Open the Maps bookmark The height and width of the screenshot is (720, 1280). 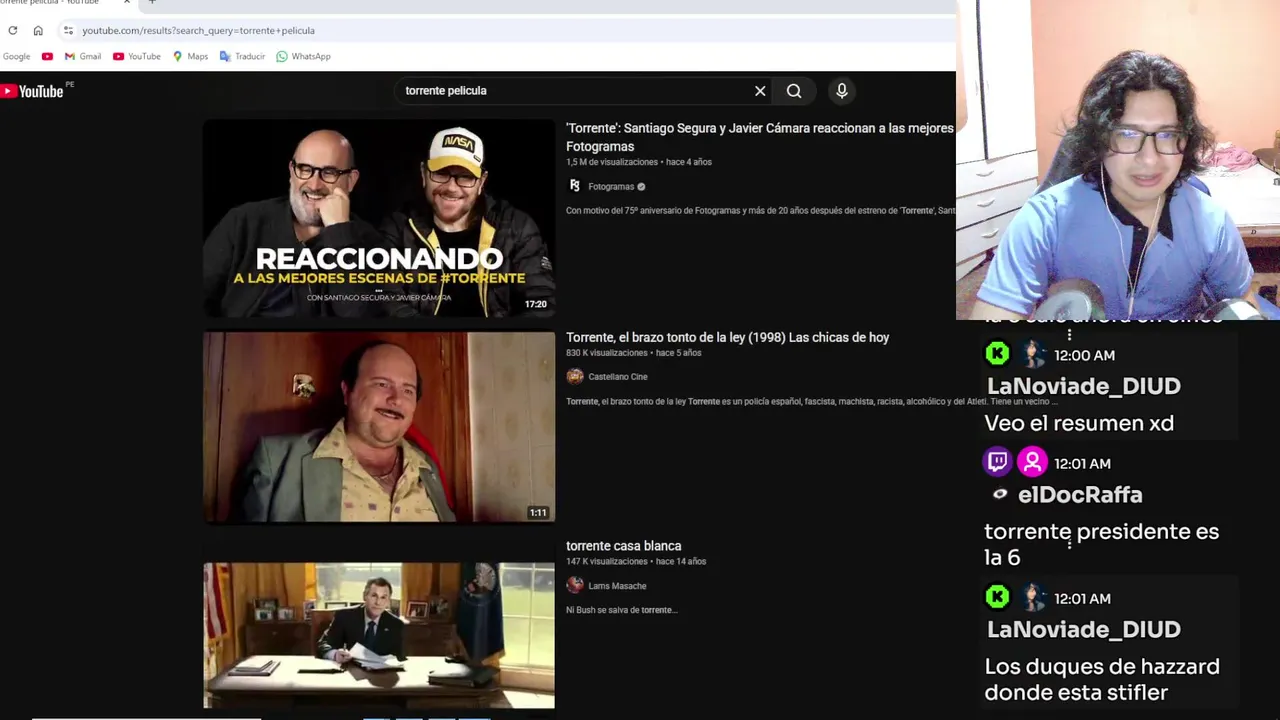190,56
